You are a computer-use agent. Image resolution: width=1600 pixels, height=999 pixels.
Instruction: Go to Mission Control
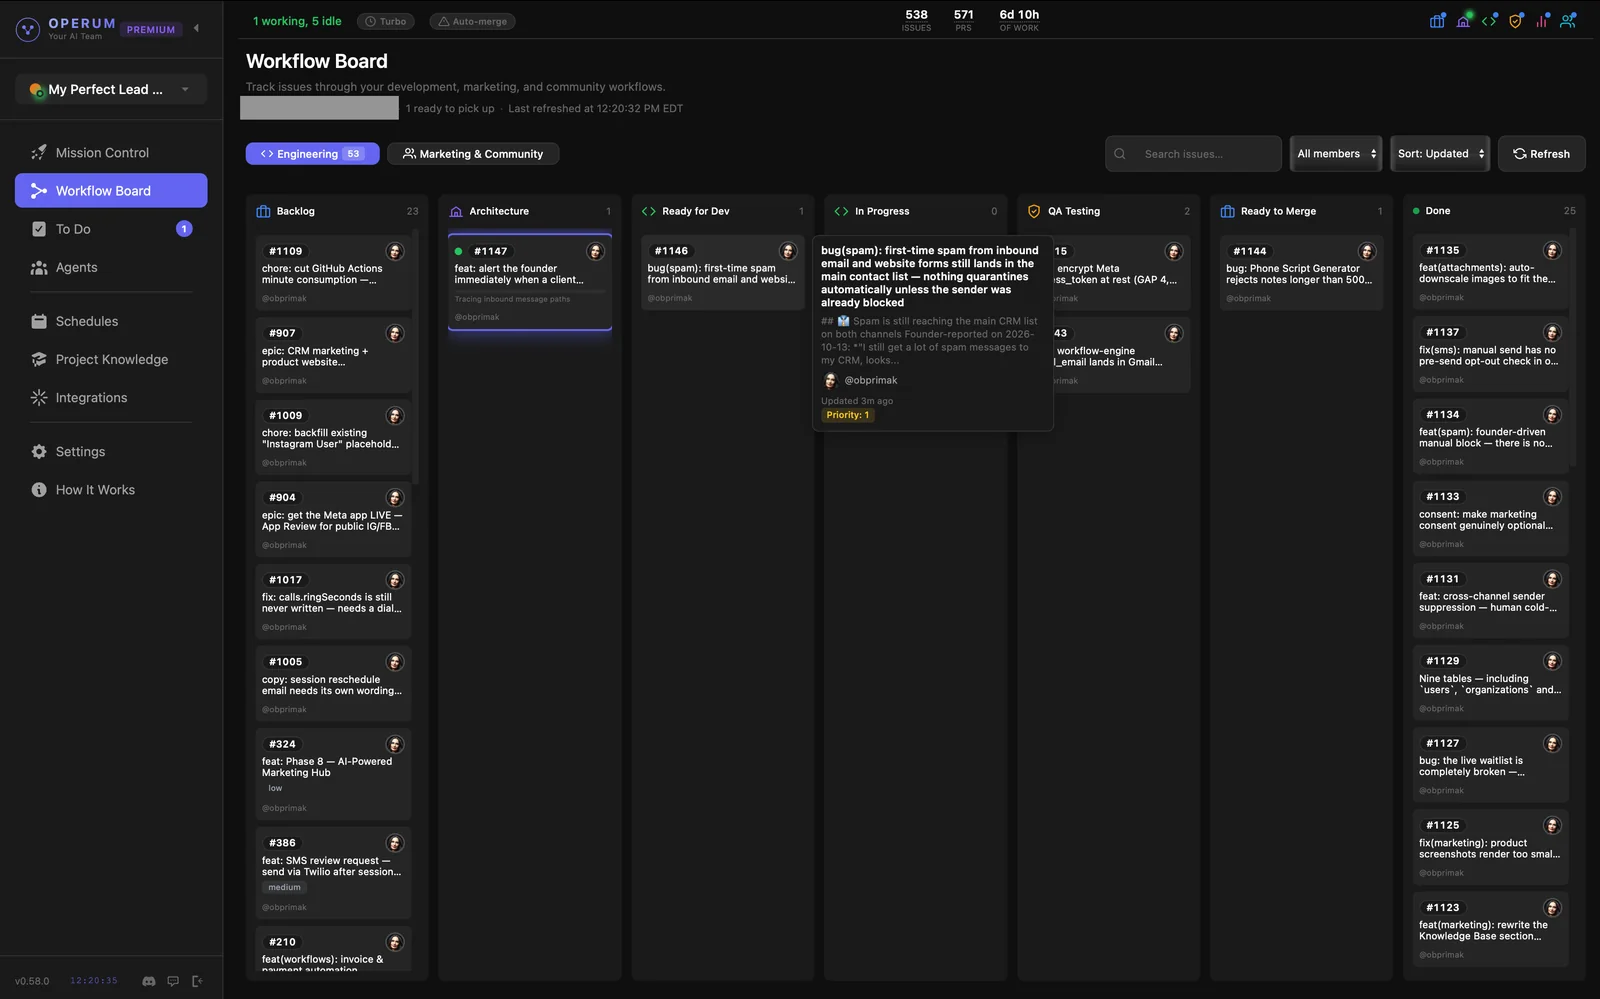pos(111,152)
